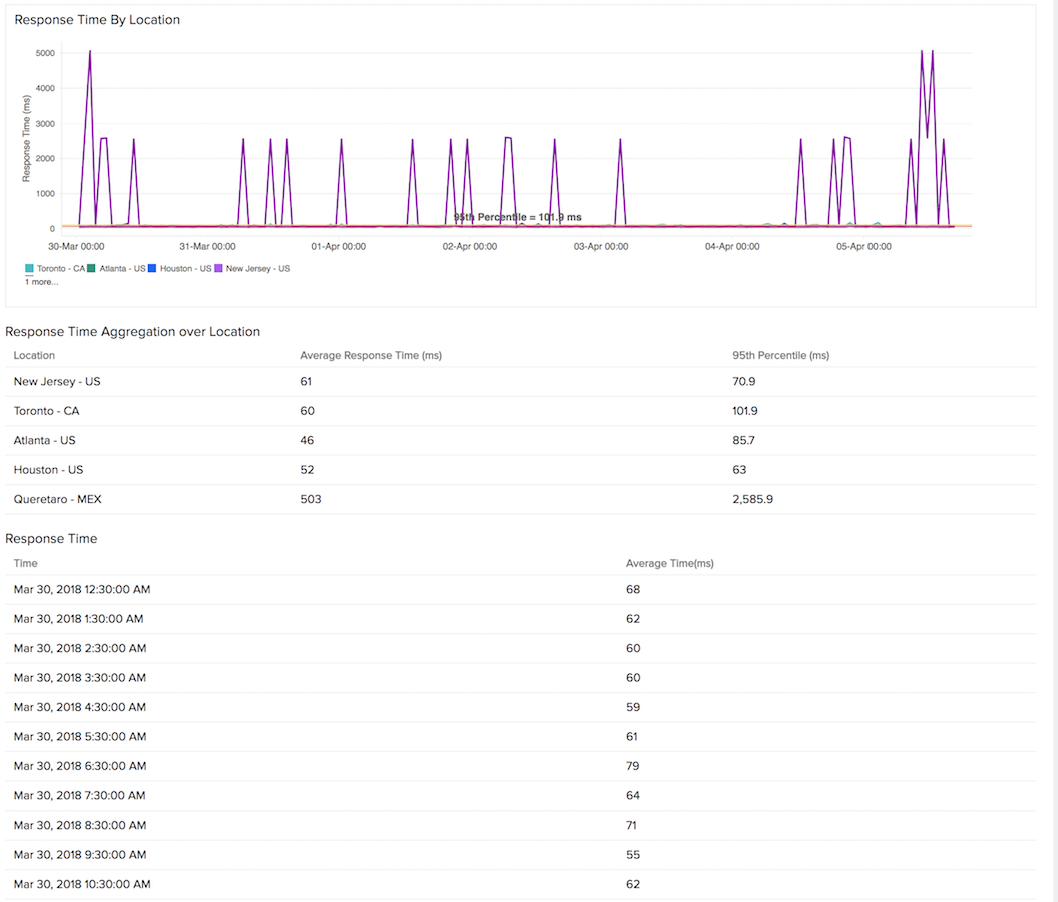1058x902 pixels.
Task: Toggle Toronto - CA series via legend label
Action: pos(61,268)
